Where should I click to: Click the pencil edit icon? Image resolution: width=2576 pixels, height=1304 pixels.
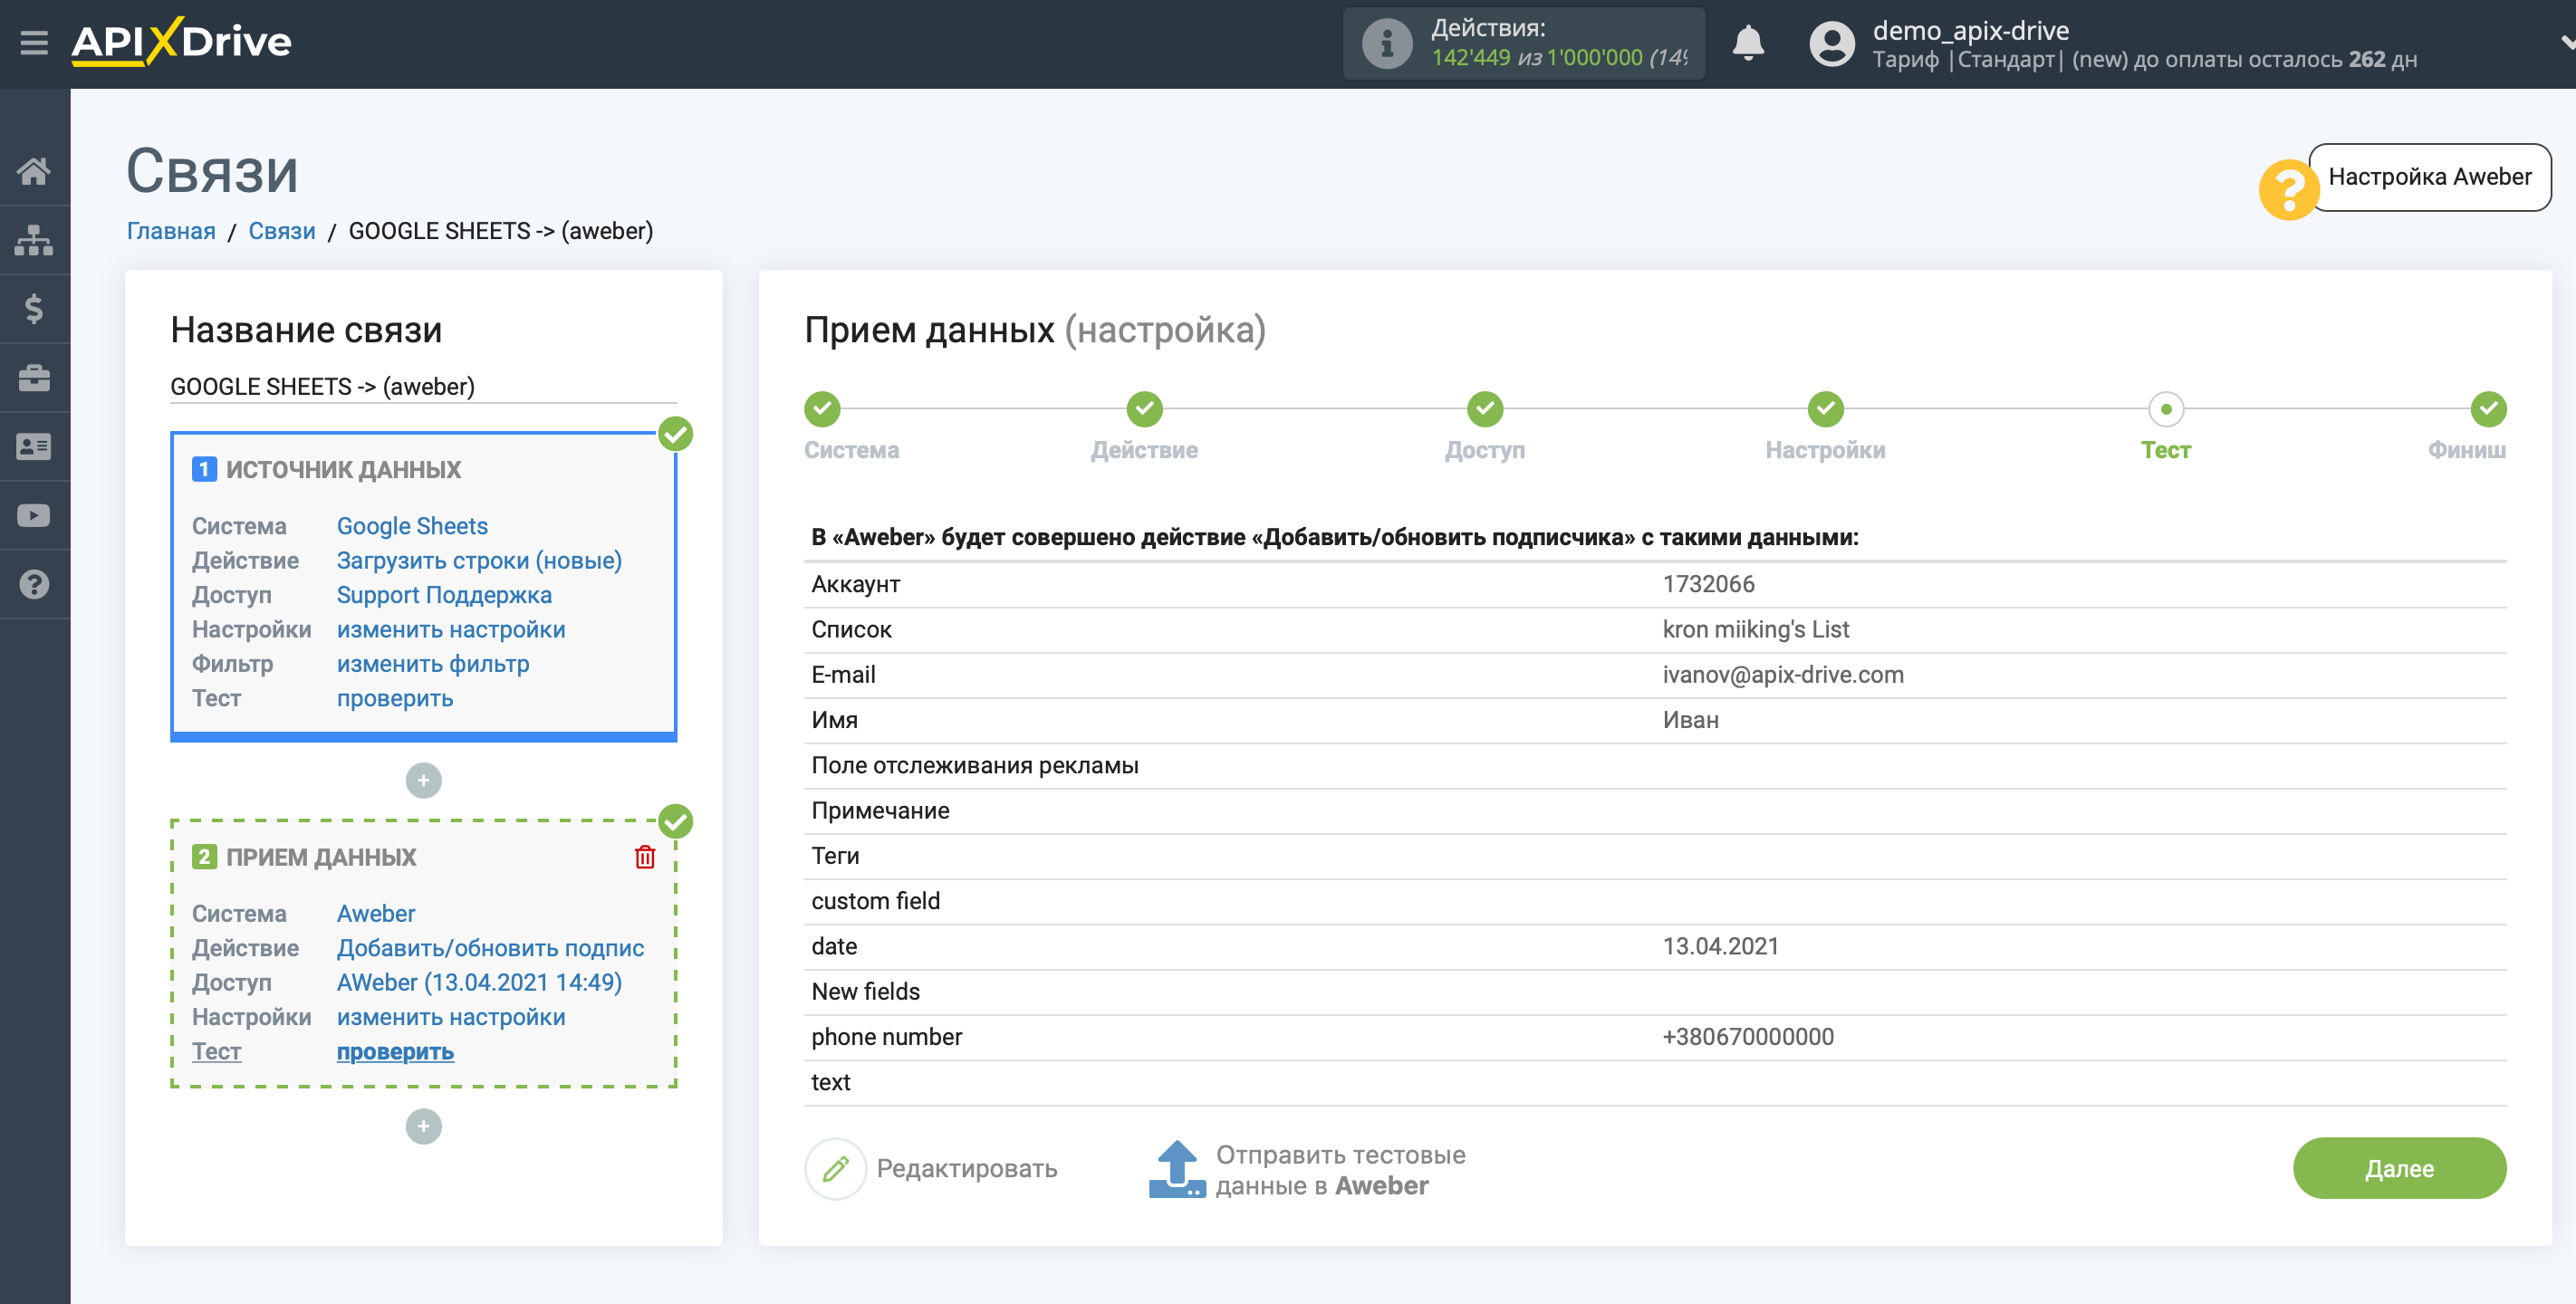(836, 1168)
